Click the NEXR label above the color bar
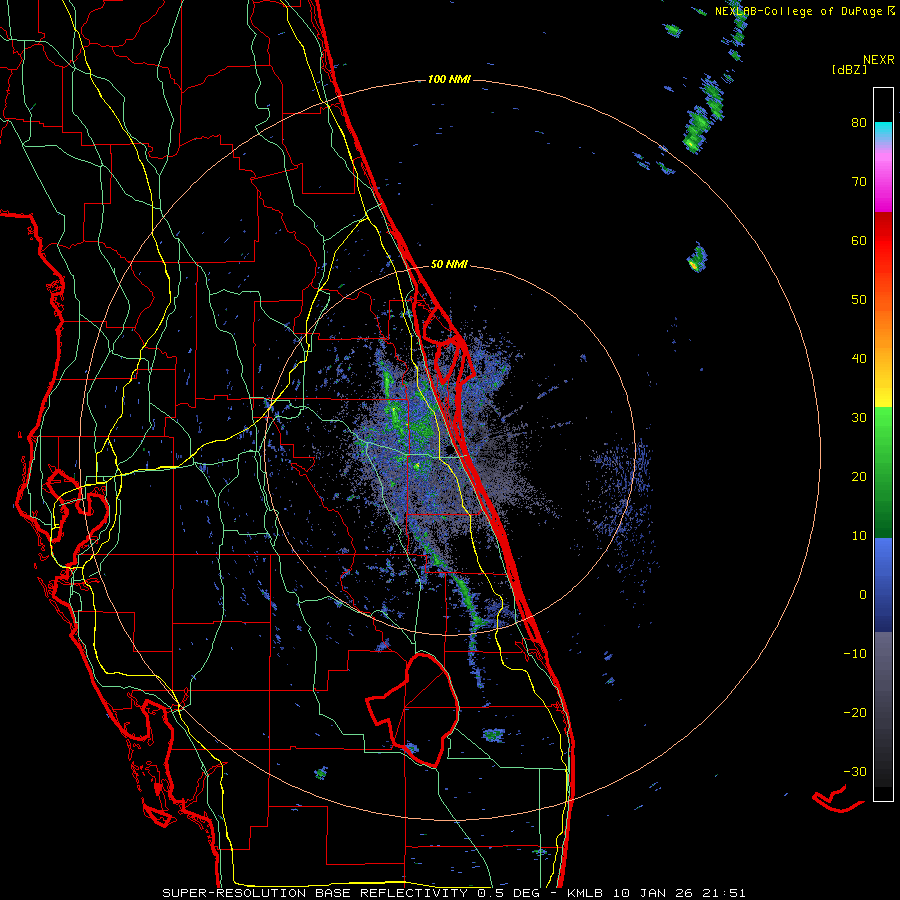 [879, 60]
